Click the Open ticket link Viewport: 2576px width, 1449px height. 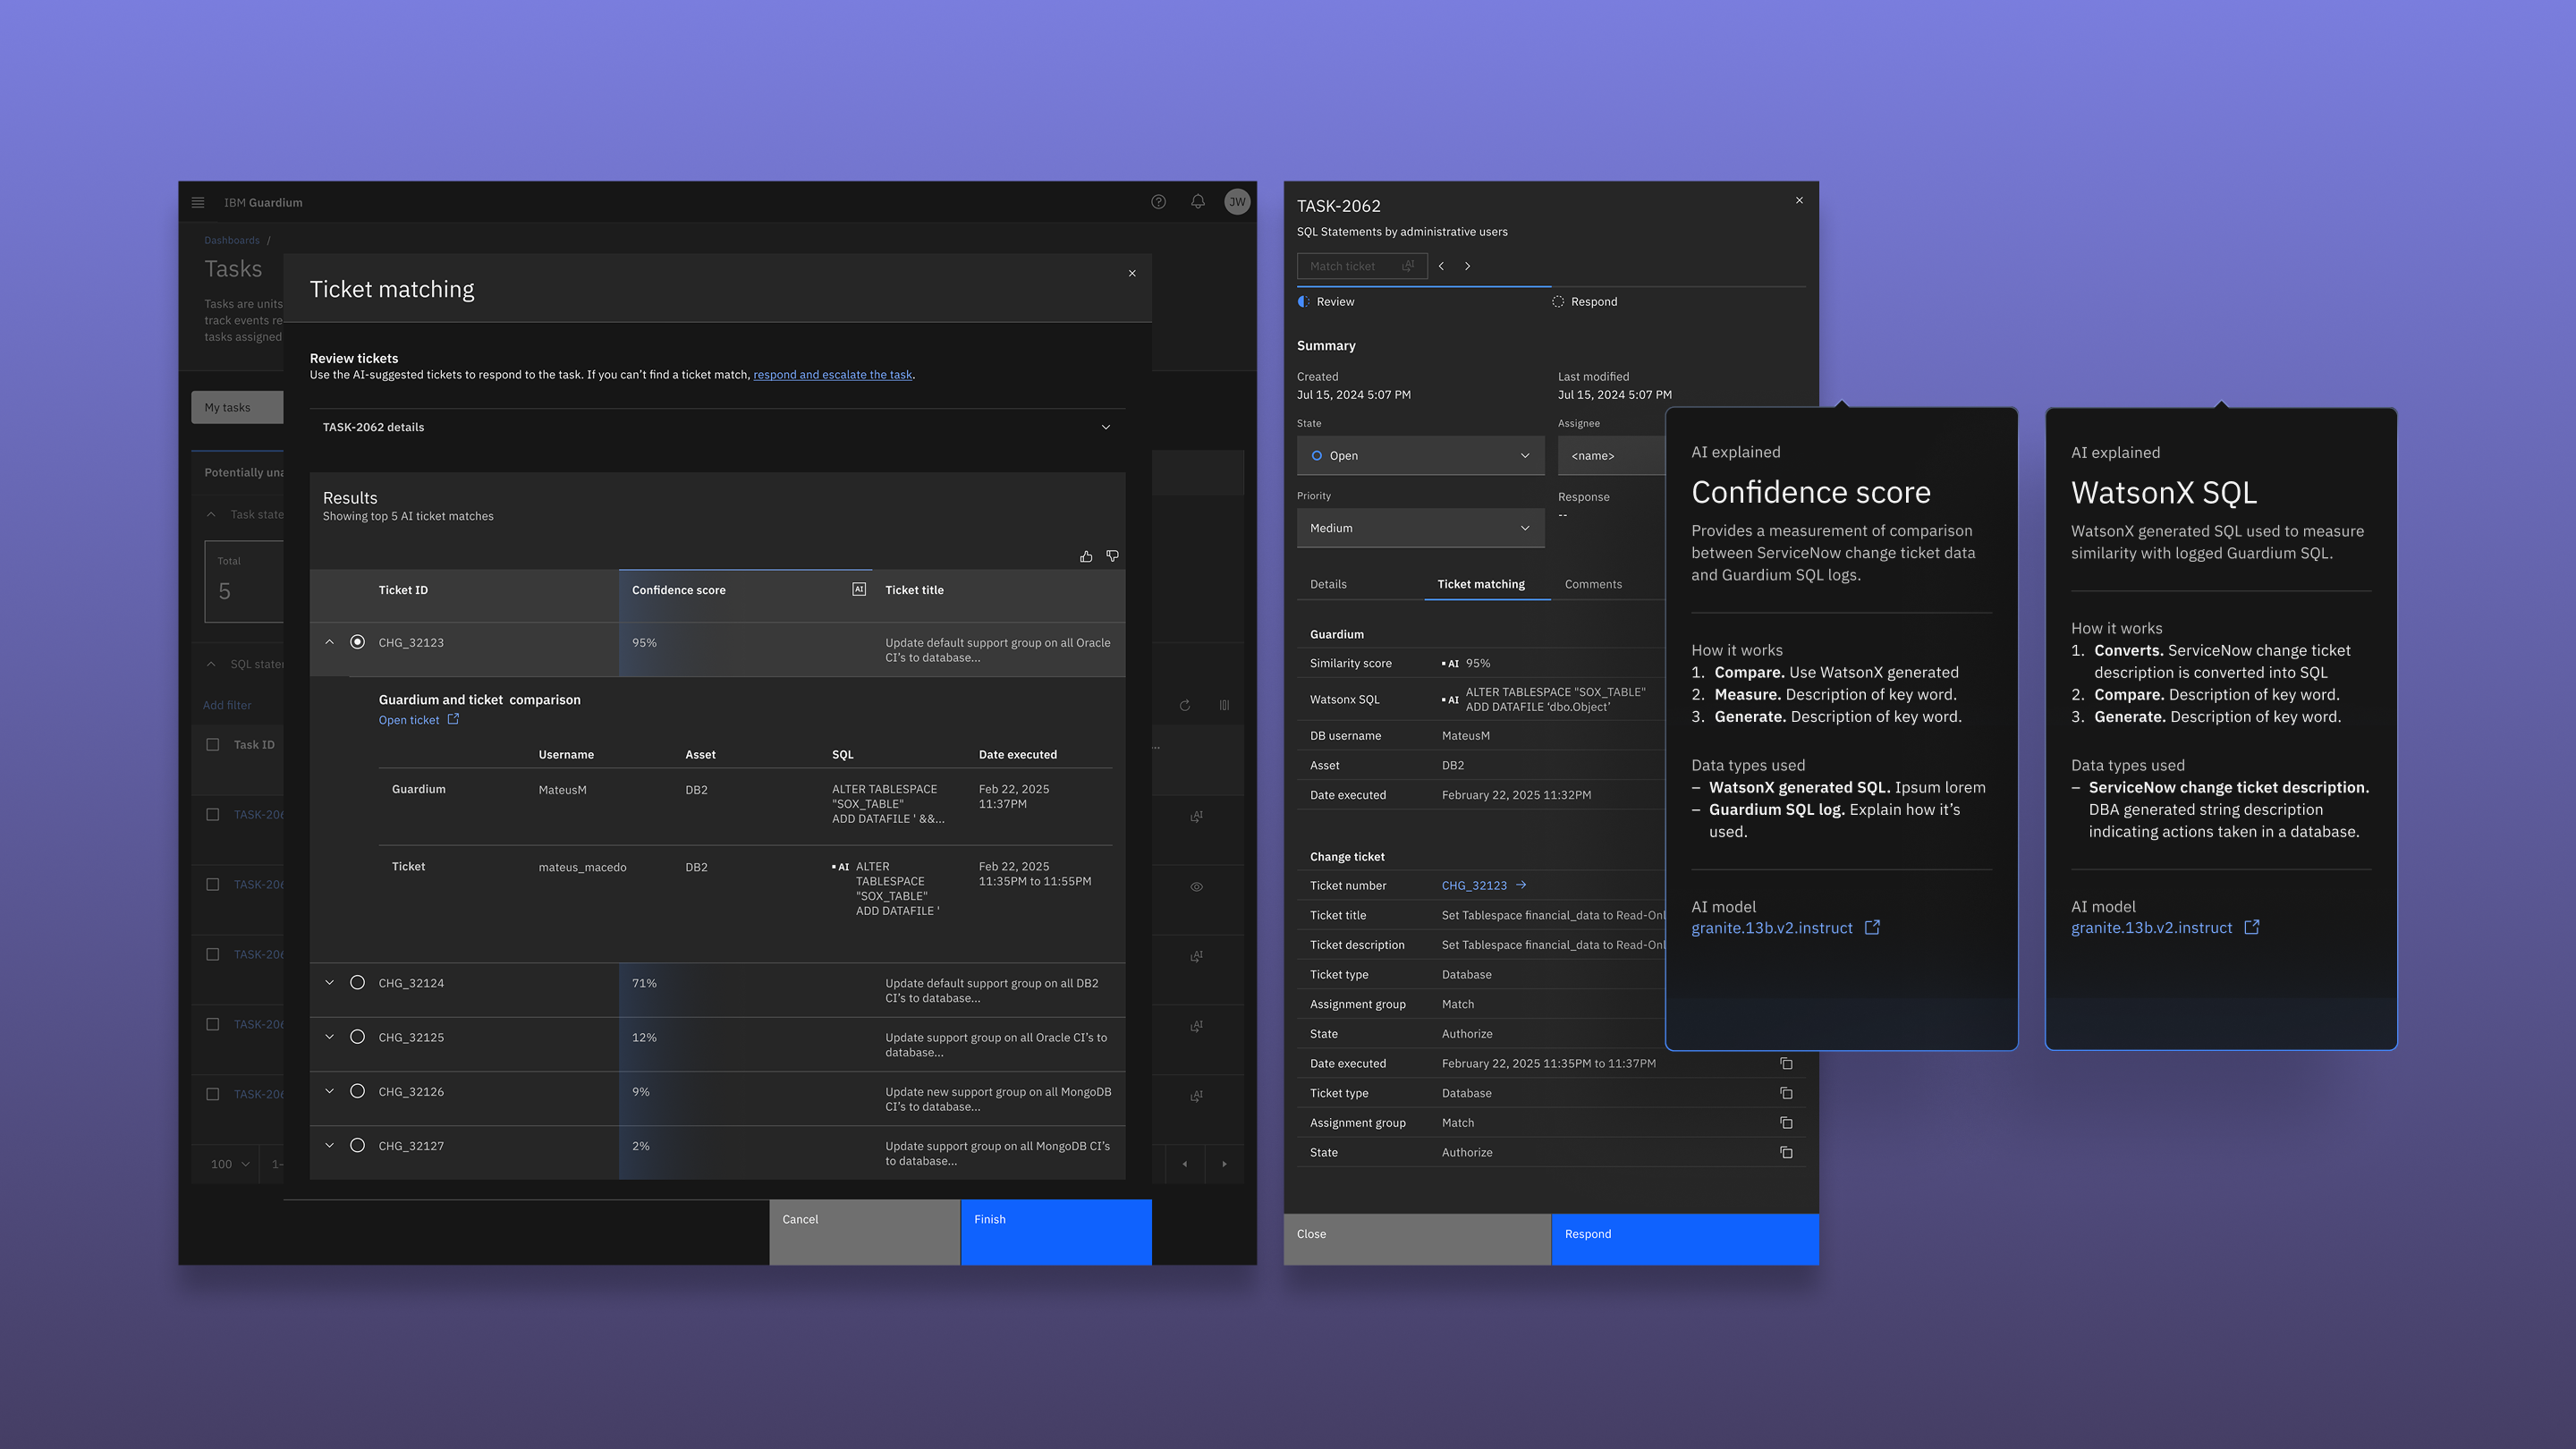click(409, 720)
